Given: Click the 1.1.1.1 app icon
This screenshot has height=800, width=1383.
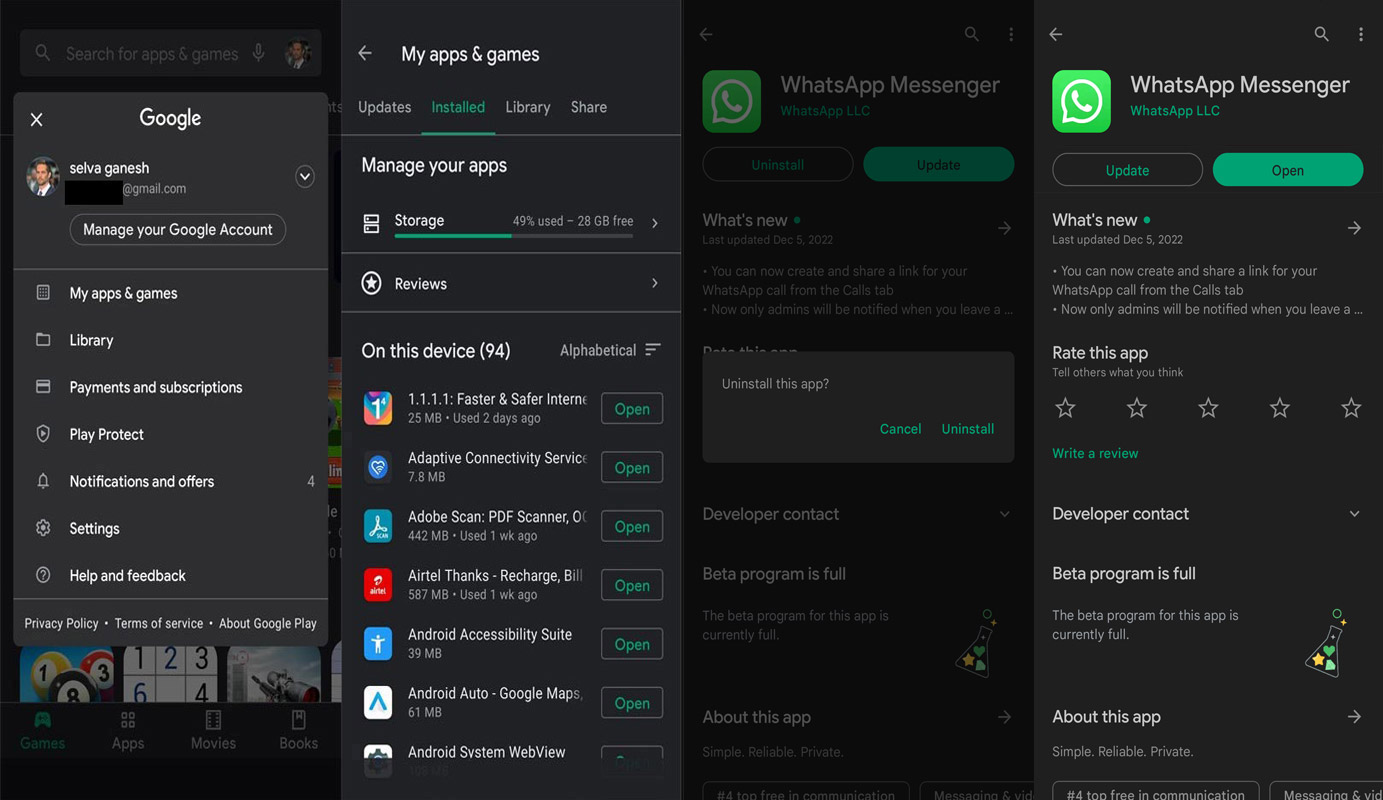Looking at the screenshot, I should coord(378,408).
